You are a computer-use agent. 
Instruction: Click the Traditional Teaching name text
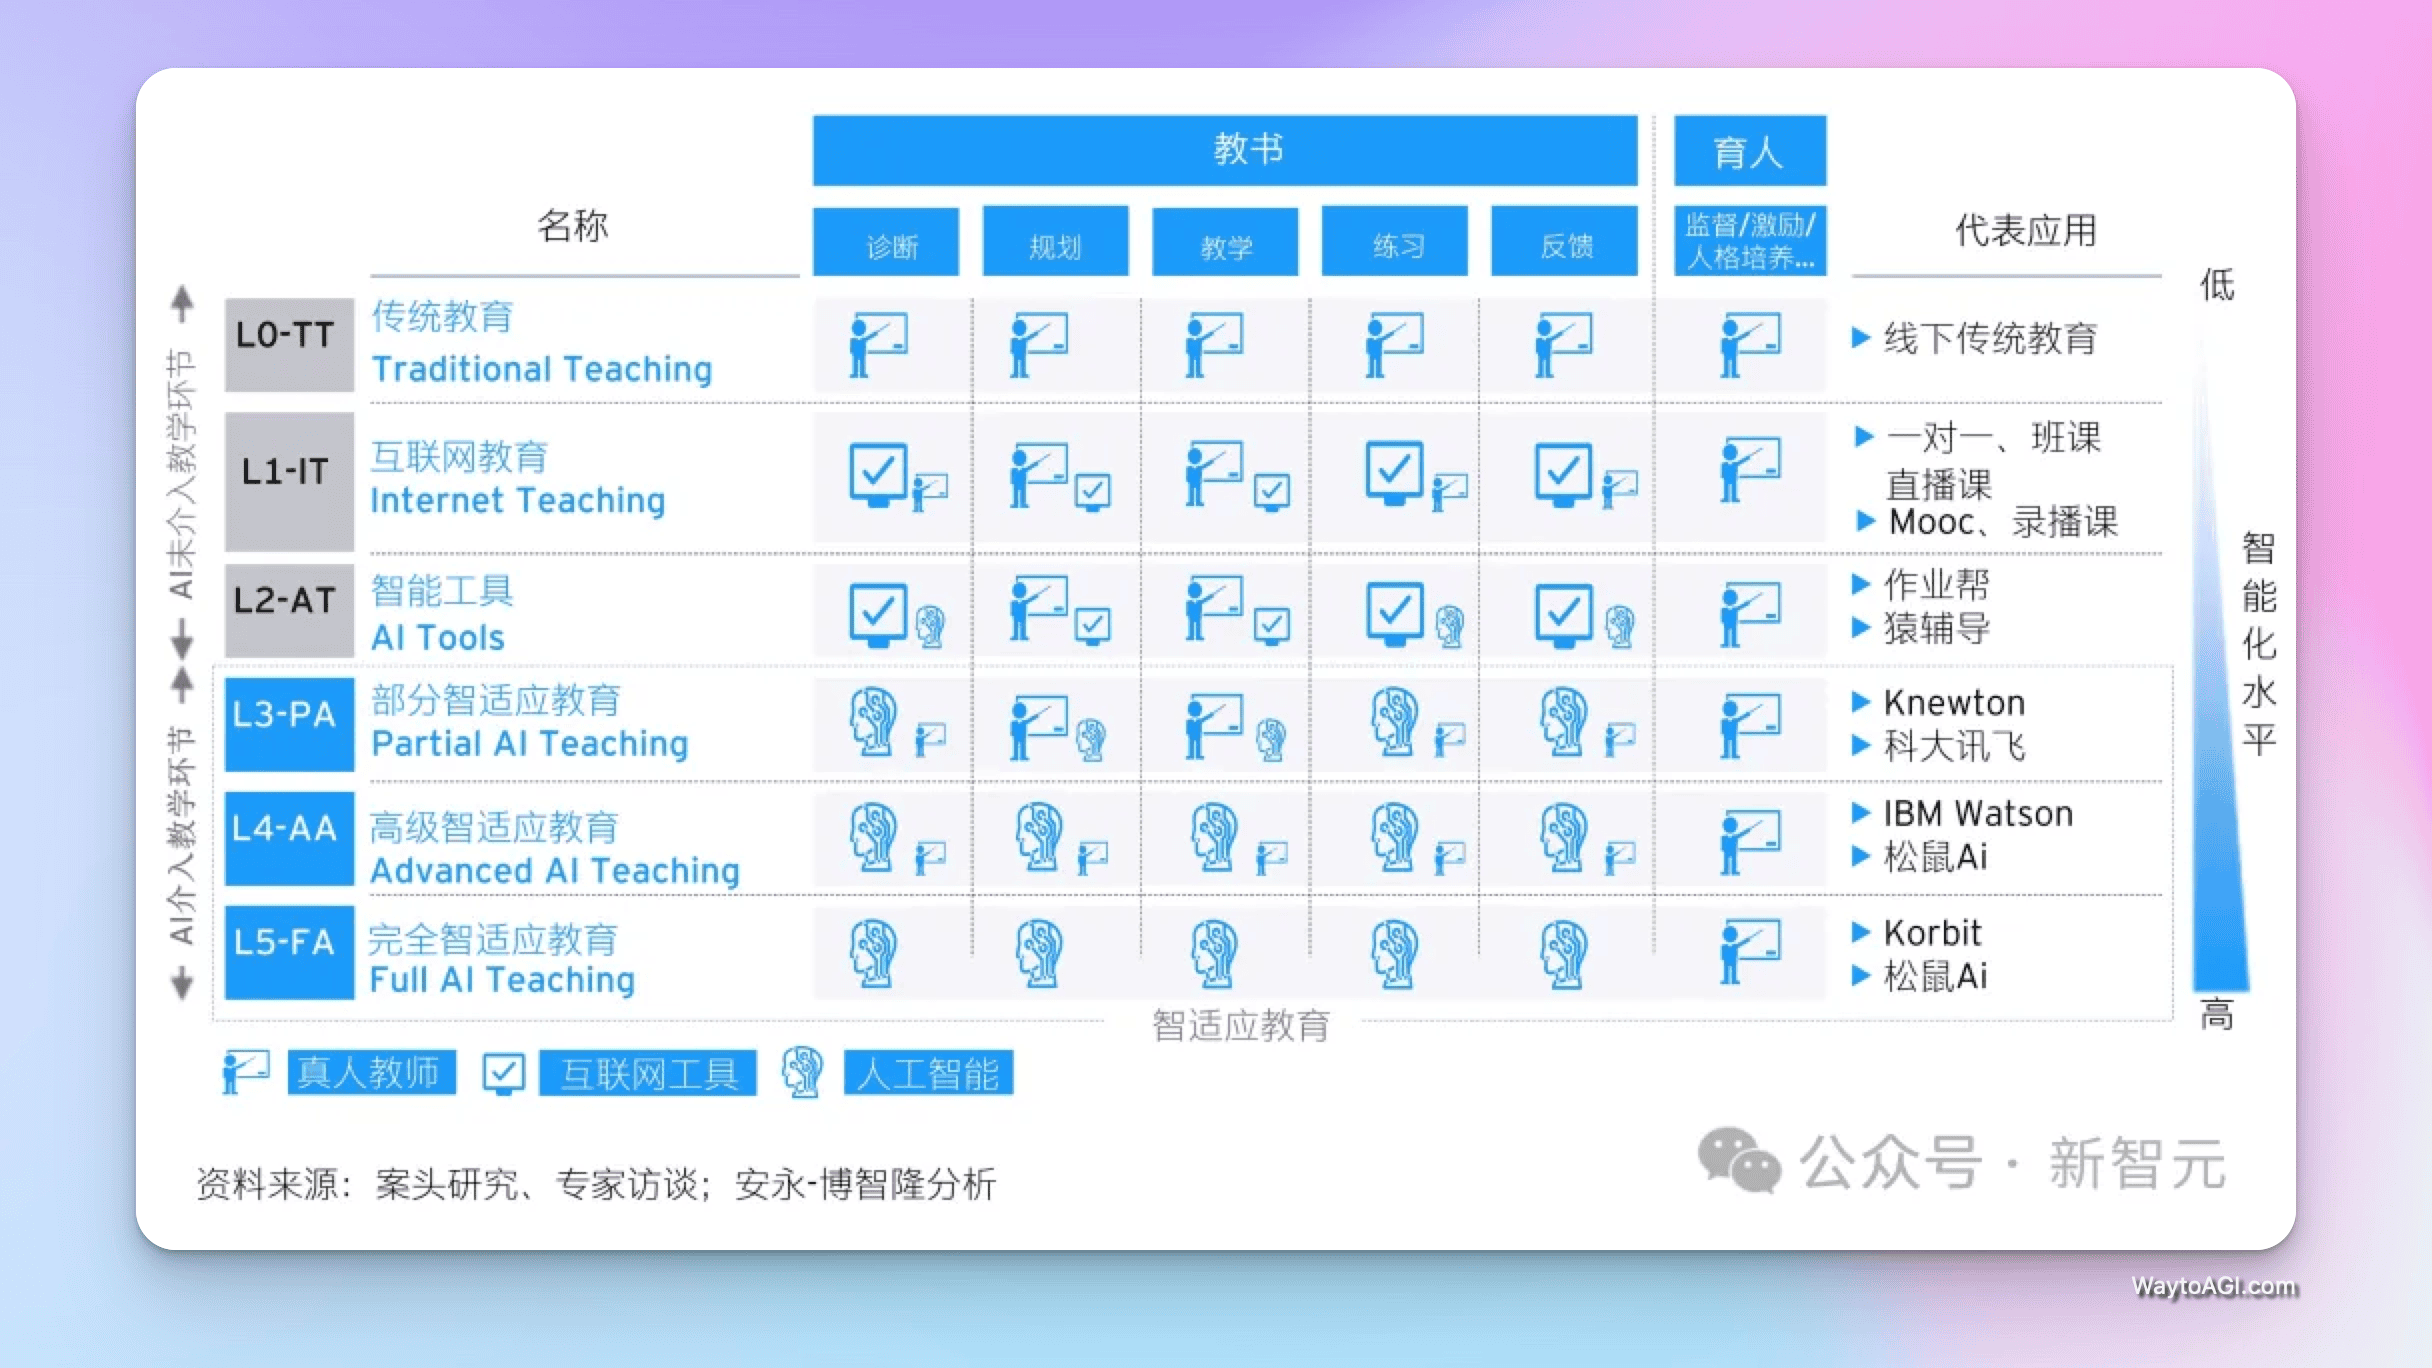[x=542, y=369]
